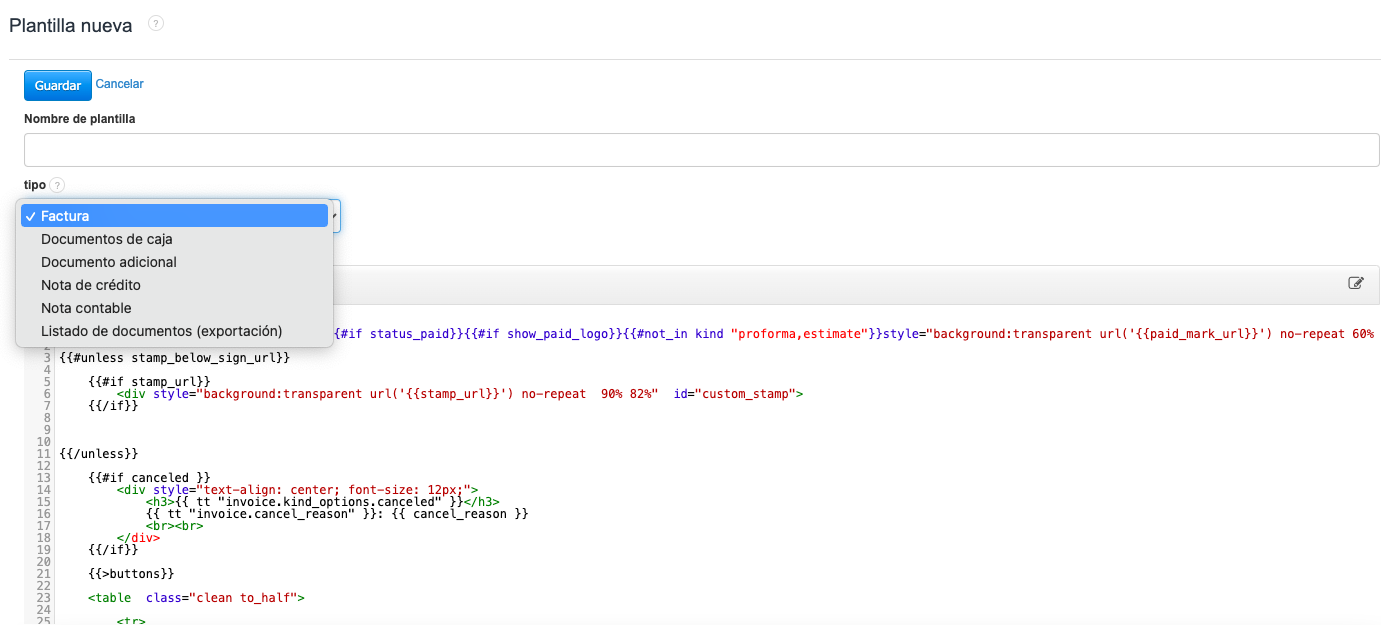Click the invoice.cancel_reason code line
1381x625 pixels.
(x=336, y=513)
